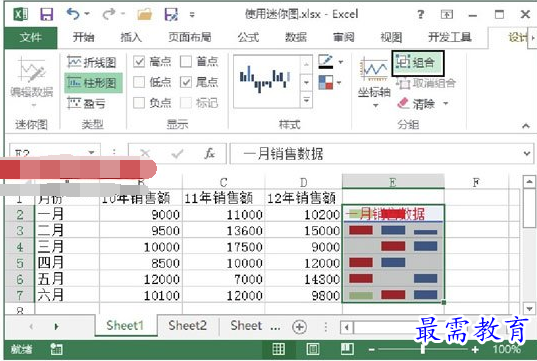
Task: Switch to the Data (数据) tab
Action: click(296, 37)
